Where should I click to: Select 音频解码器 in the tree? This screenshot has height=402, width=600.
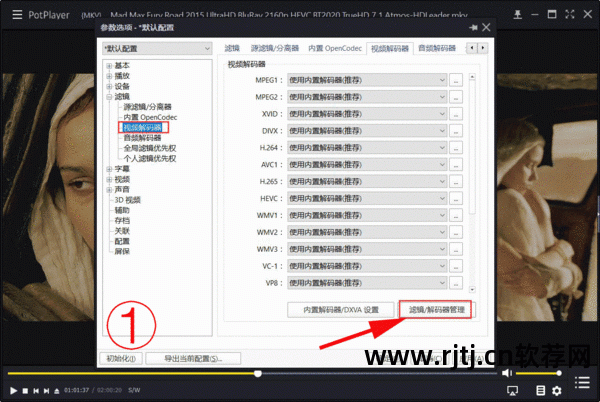(x=142, y=138)
